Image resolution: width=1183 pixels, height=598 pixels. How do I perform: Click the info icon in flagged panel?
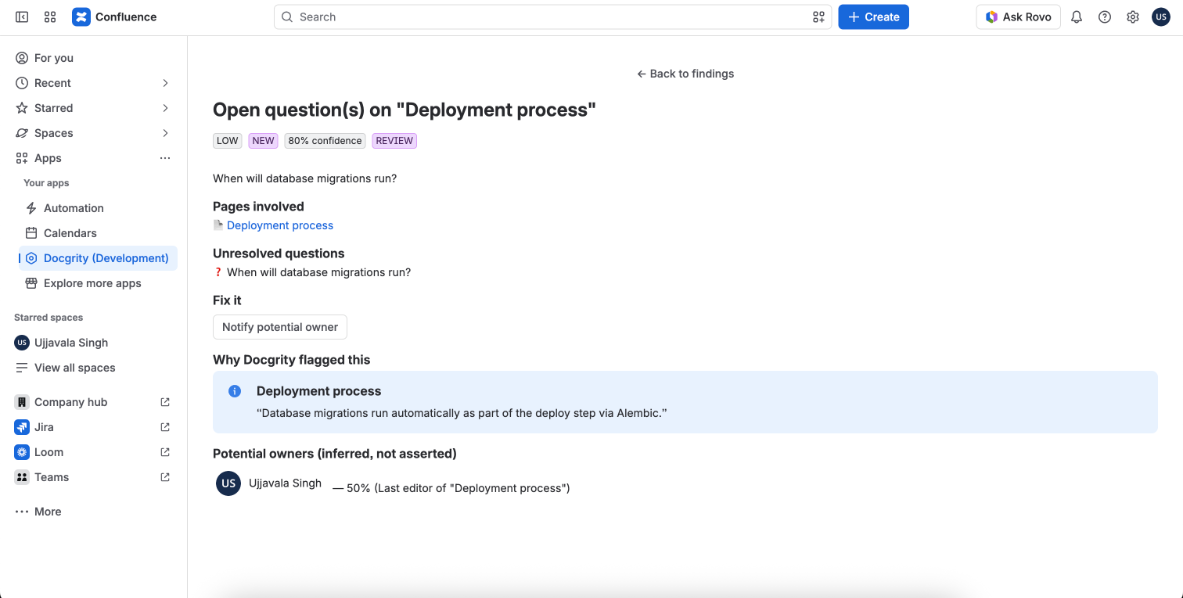[x=235, y=391]
